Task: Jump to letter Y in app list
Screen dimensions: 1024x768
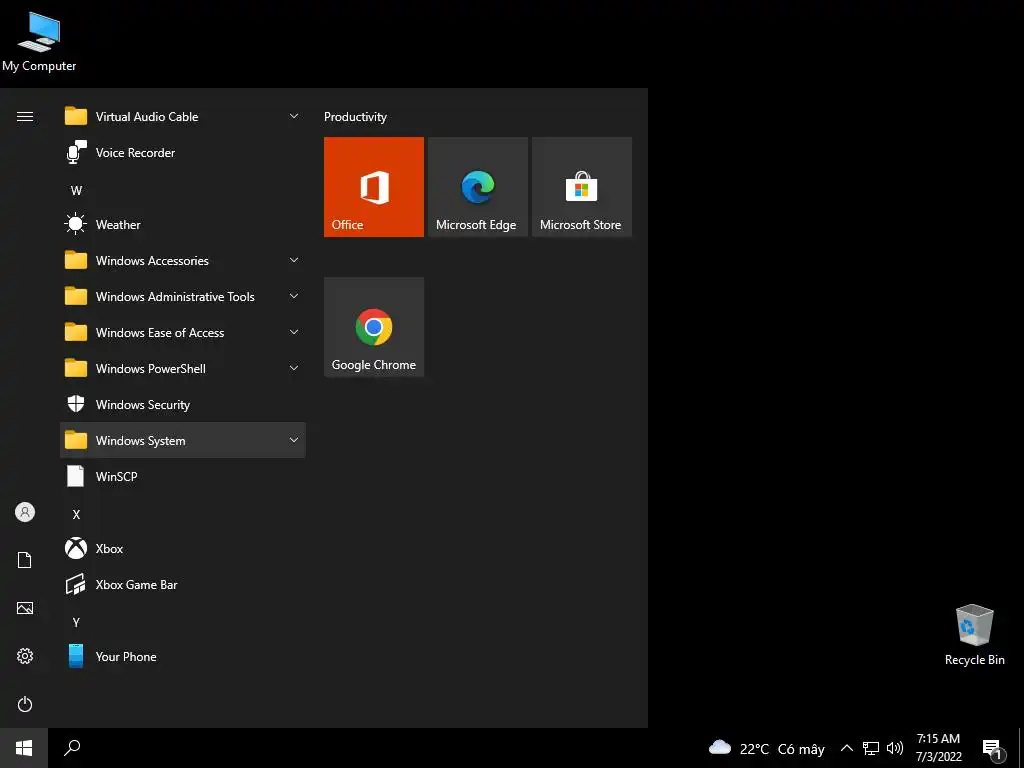Action: tap(76, 622)
